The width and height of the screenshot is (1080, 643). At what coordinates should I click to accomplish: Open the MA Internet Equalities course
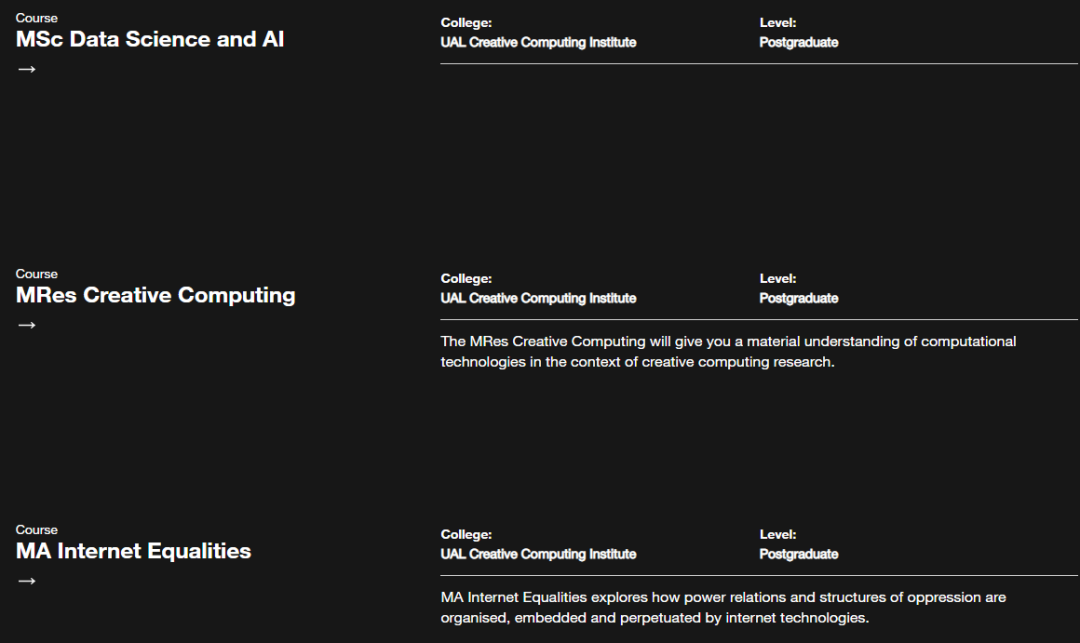(134, 551)
